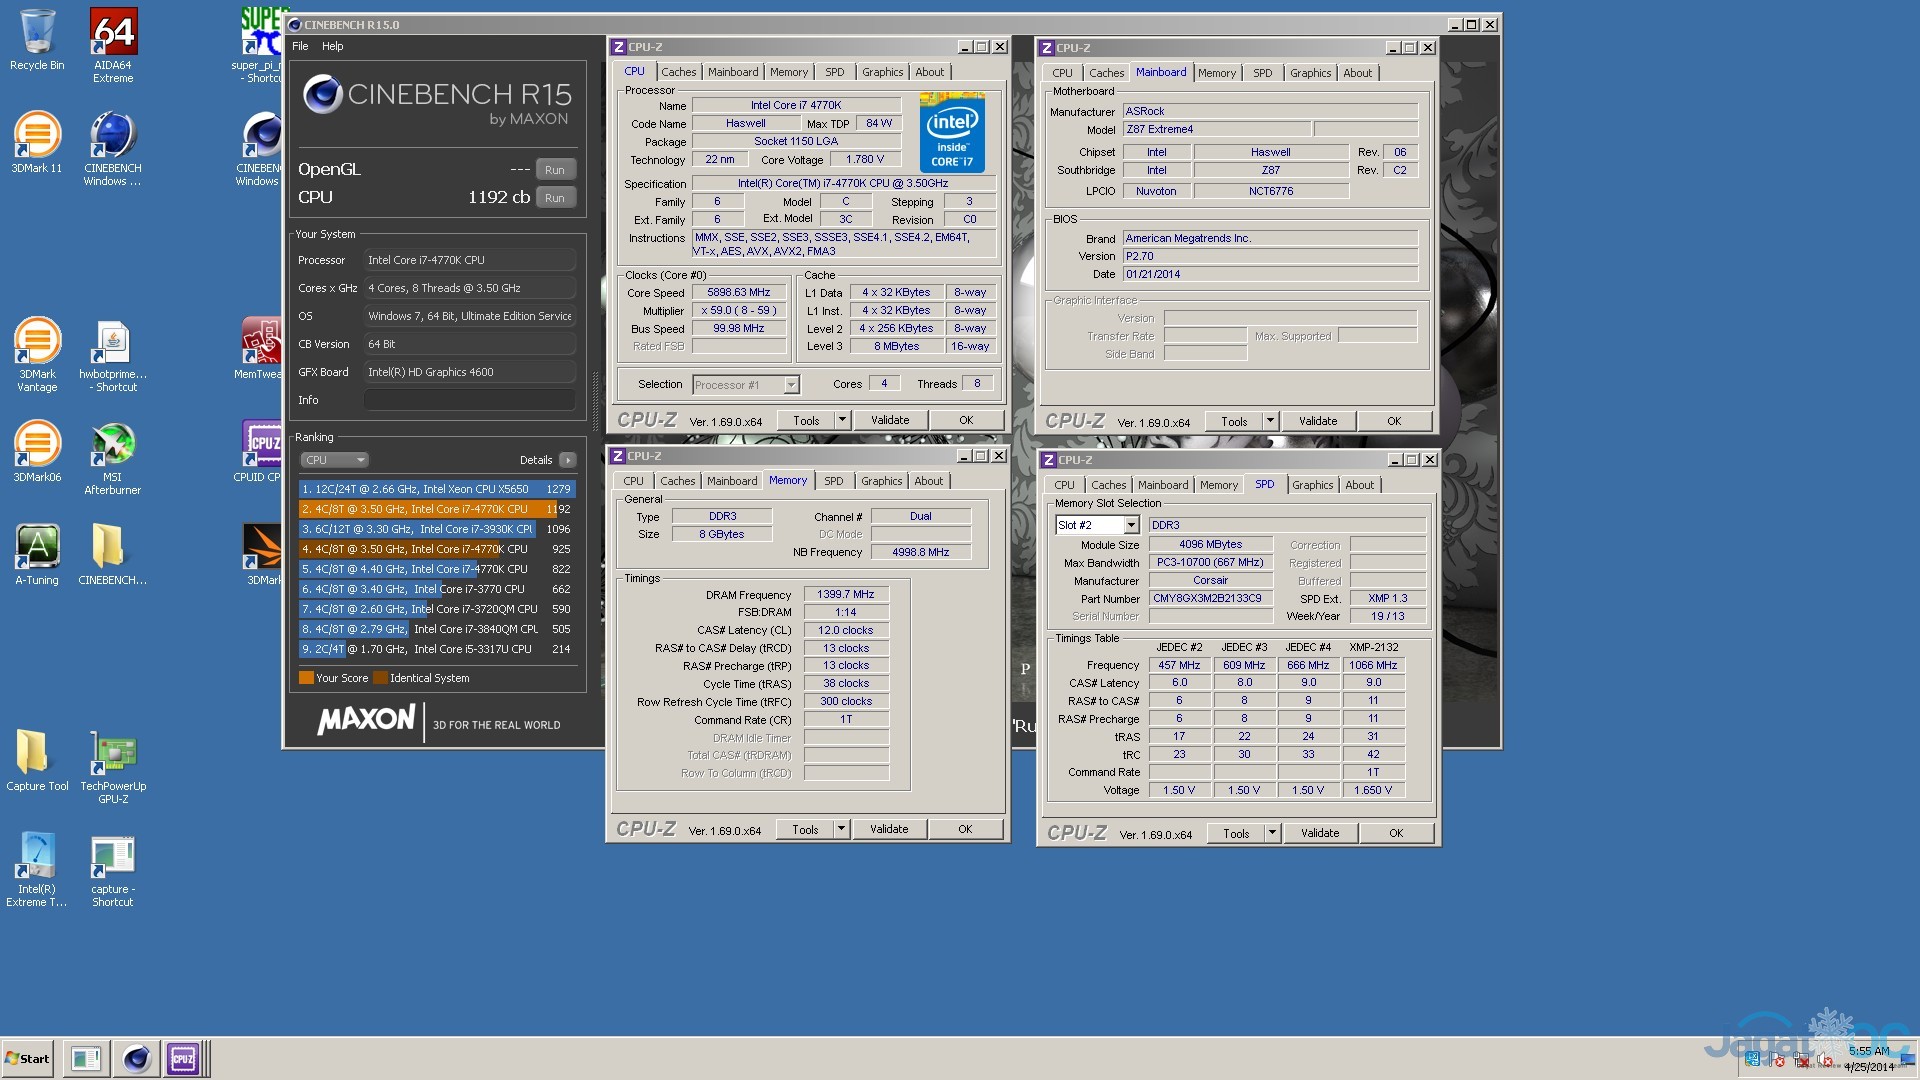Launch TechPowerUp GPU-Z desktop icon

[x=113, y=767]
